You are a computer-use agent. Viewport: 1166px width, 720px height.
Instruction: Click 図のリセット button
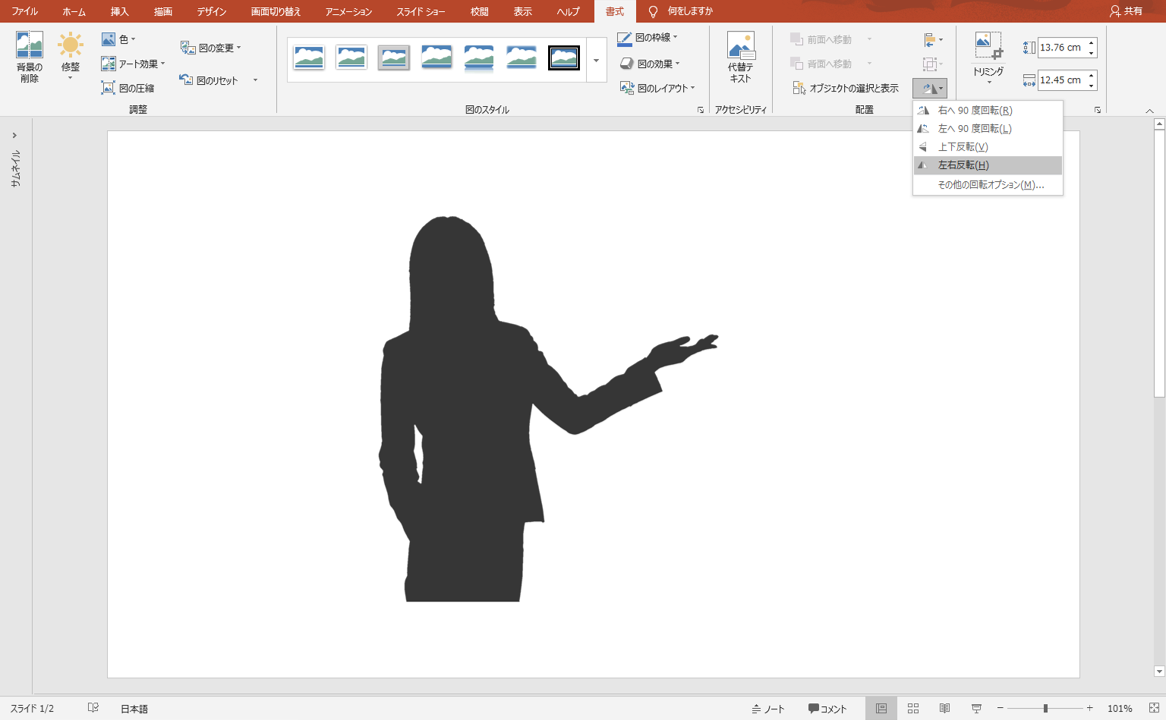(x=210, y=80)
